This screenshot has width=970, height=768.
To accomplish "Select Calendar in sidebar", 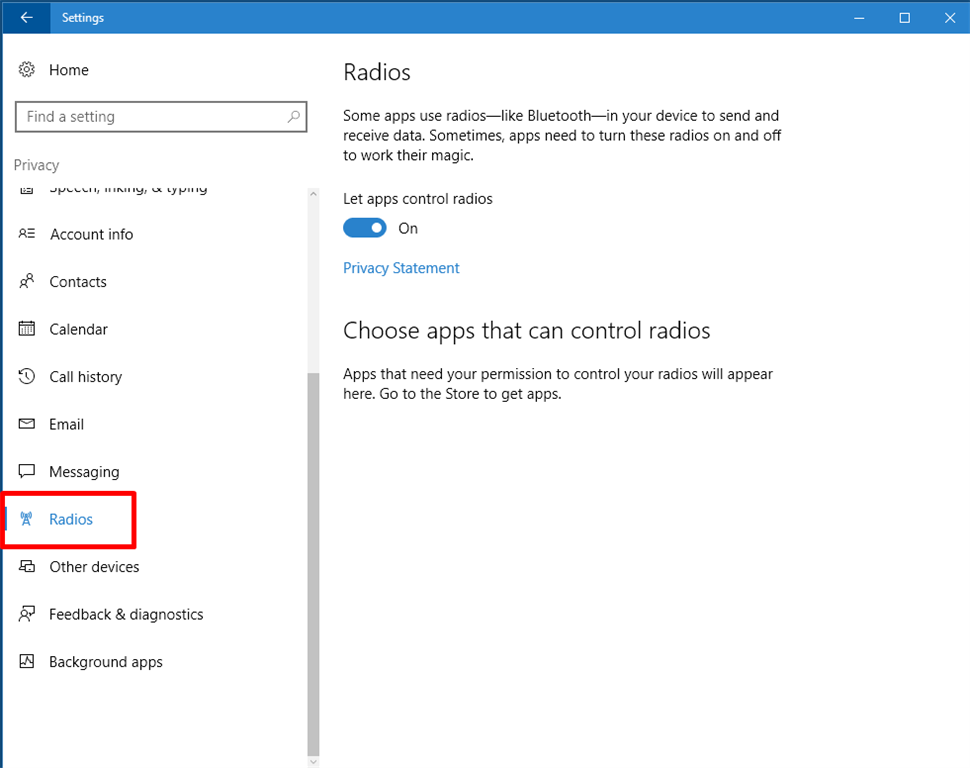I will (x=79, y=329).
